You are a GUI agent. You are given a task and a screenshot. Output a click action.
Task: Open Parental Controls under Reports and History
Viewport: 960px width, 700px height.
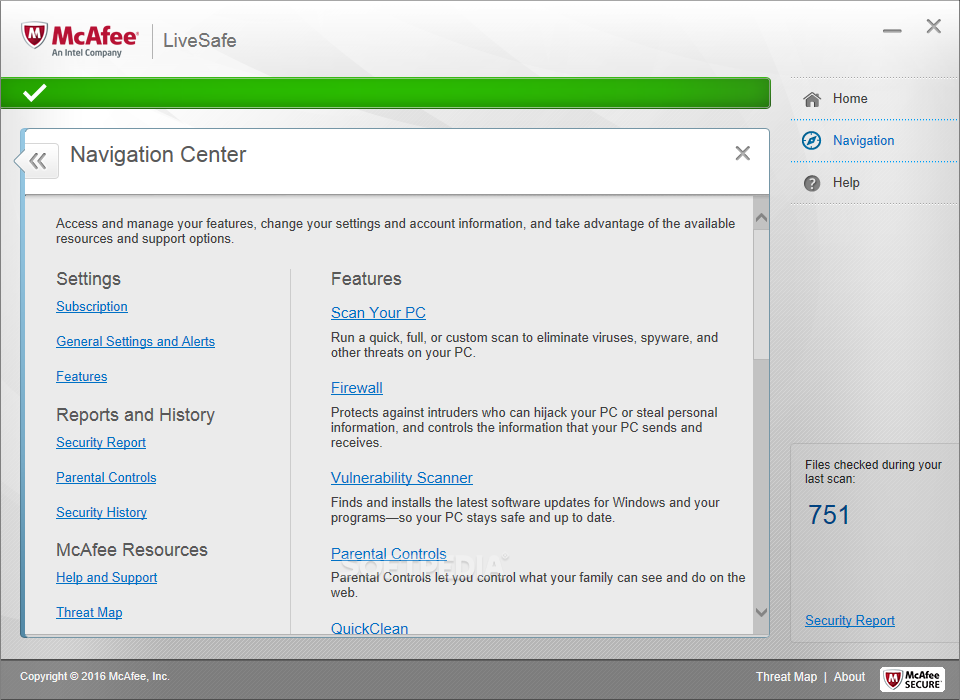tap(106, 477)
